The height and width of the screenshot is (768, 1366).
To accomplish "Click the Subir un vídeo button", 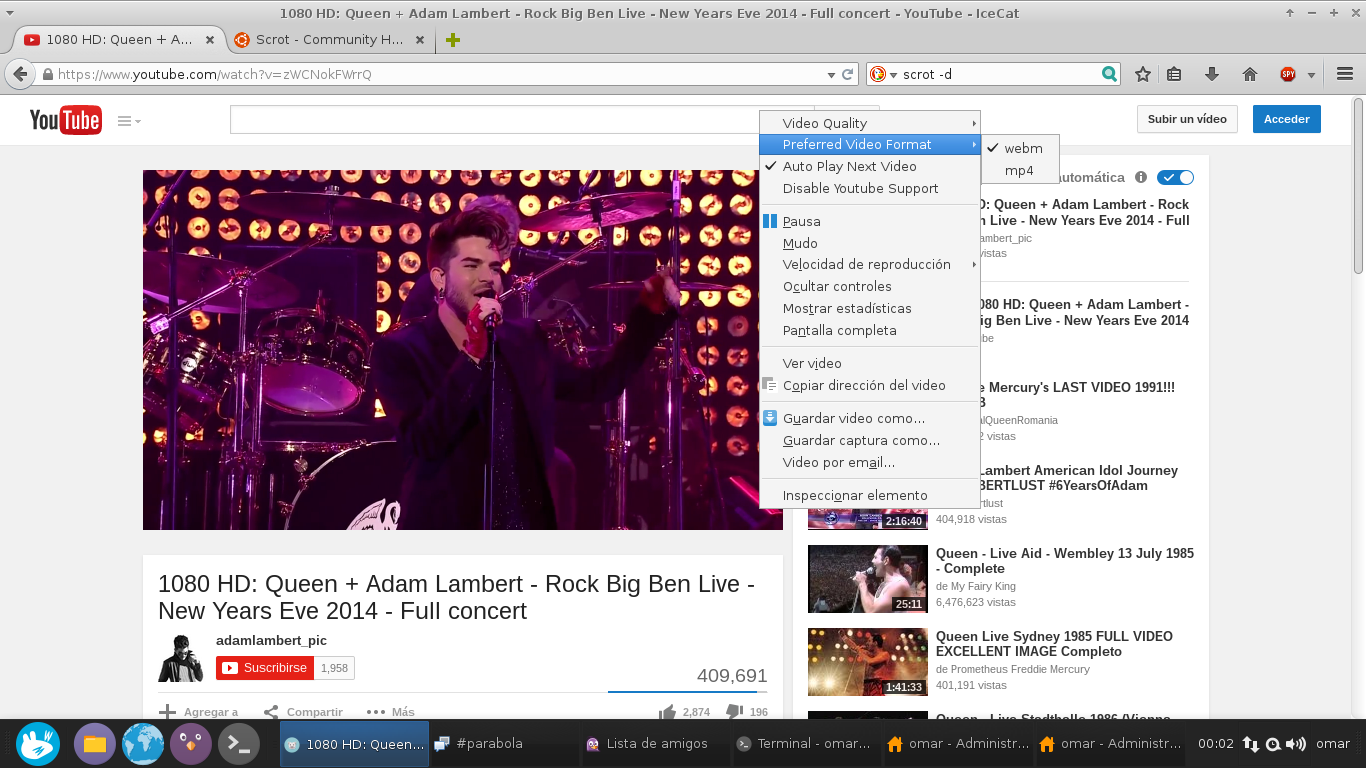I will [x=1187, y=119].
